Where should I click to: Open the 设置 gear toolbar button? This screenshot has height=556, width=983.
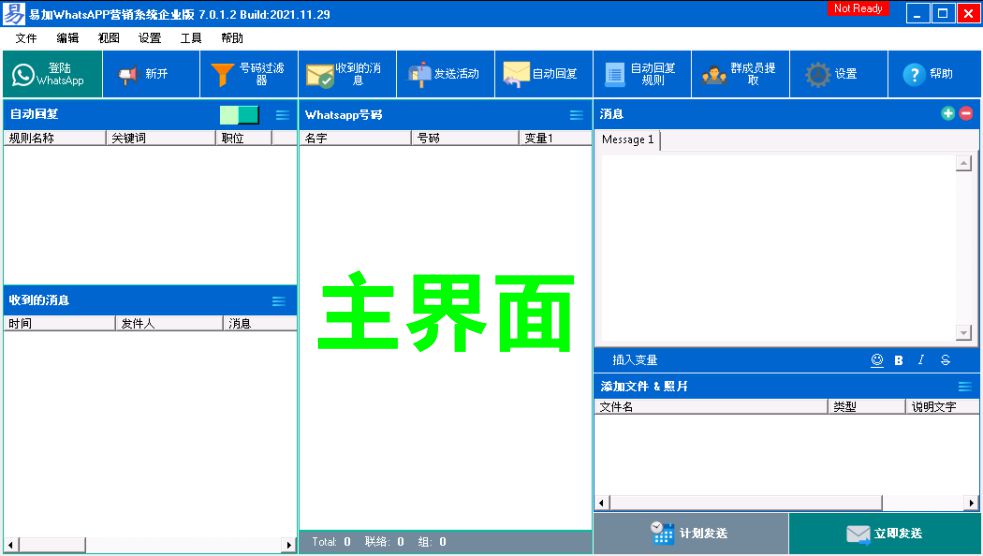click(839, 74)
